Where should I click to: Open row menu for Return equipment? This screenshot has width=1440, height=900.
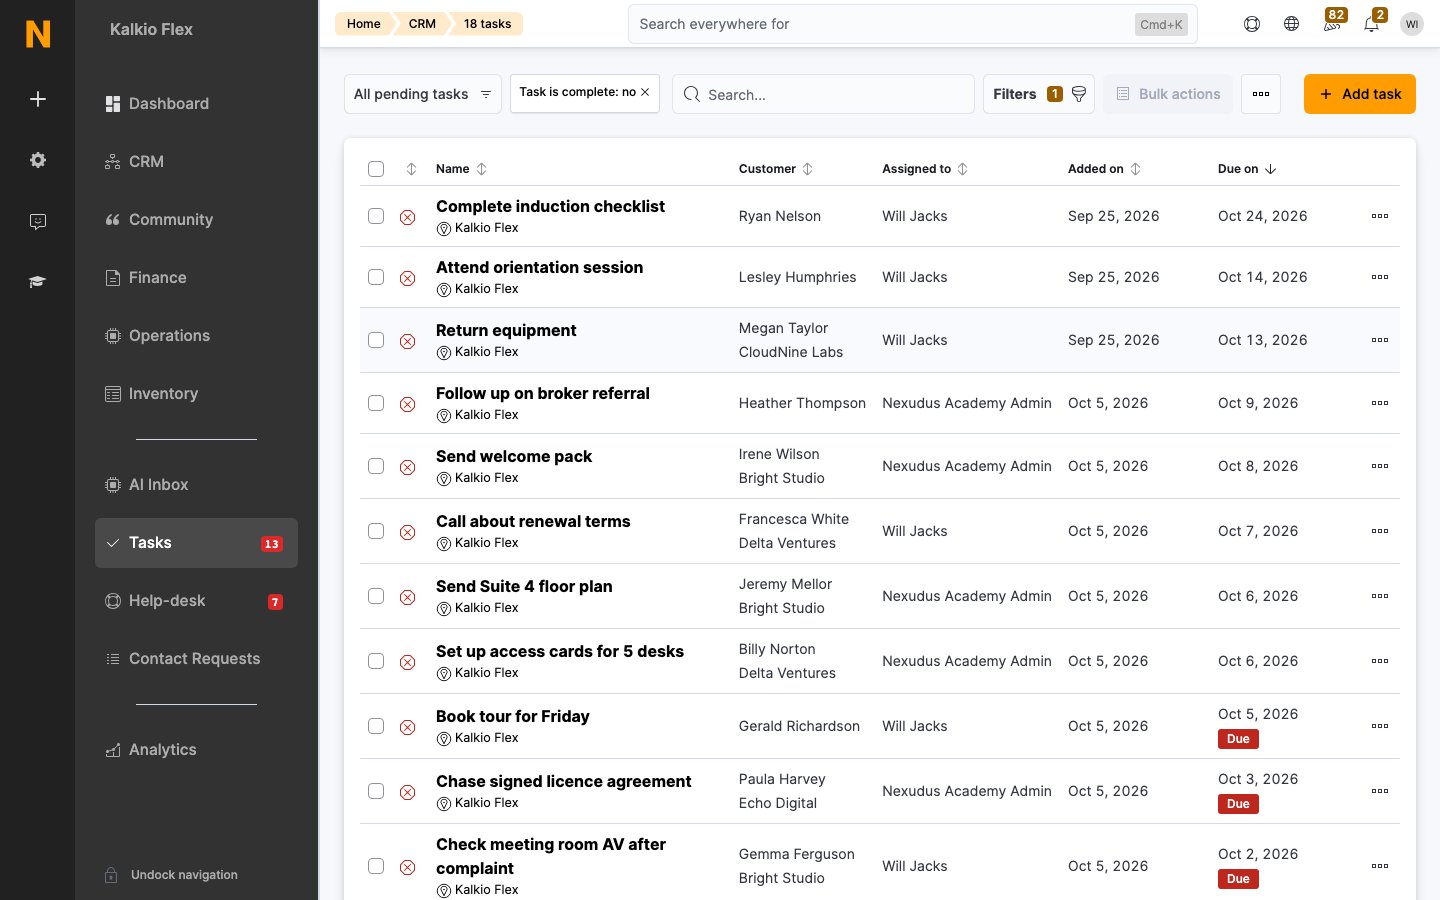click(1380, 340)
